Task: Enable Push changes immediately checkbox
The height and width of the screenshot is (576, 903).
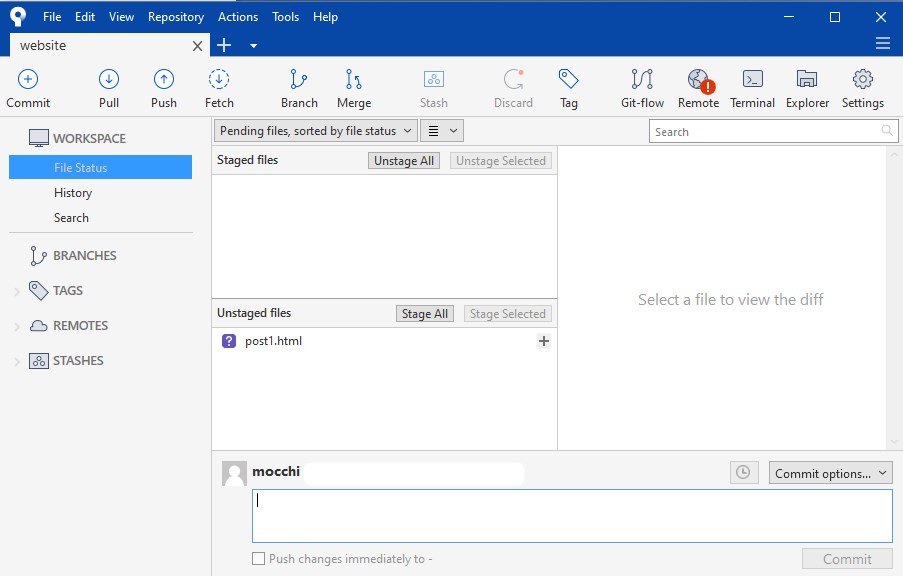Action: click(259, 559)
